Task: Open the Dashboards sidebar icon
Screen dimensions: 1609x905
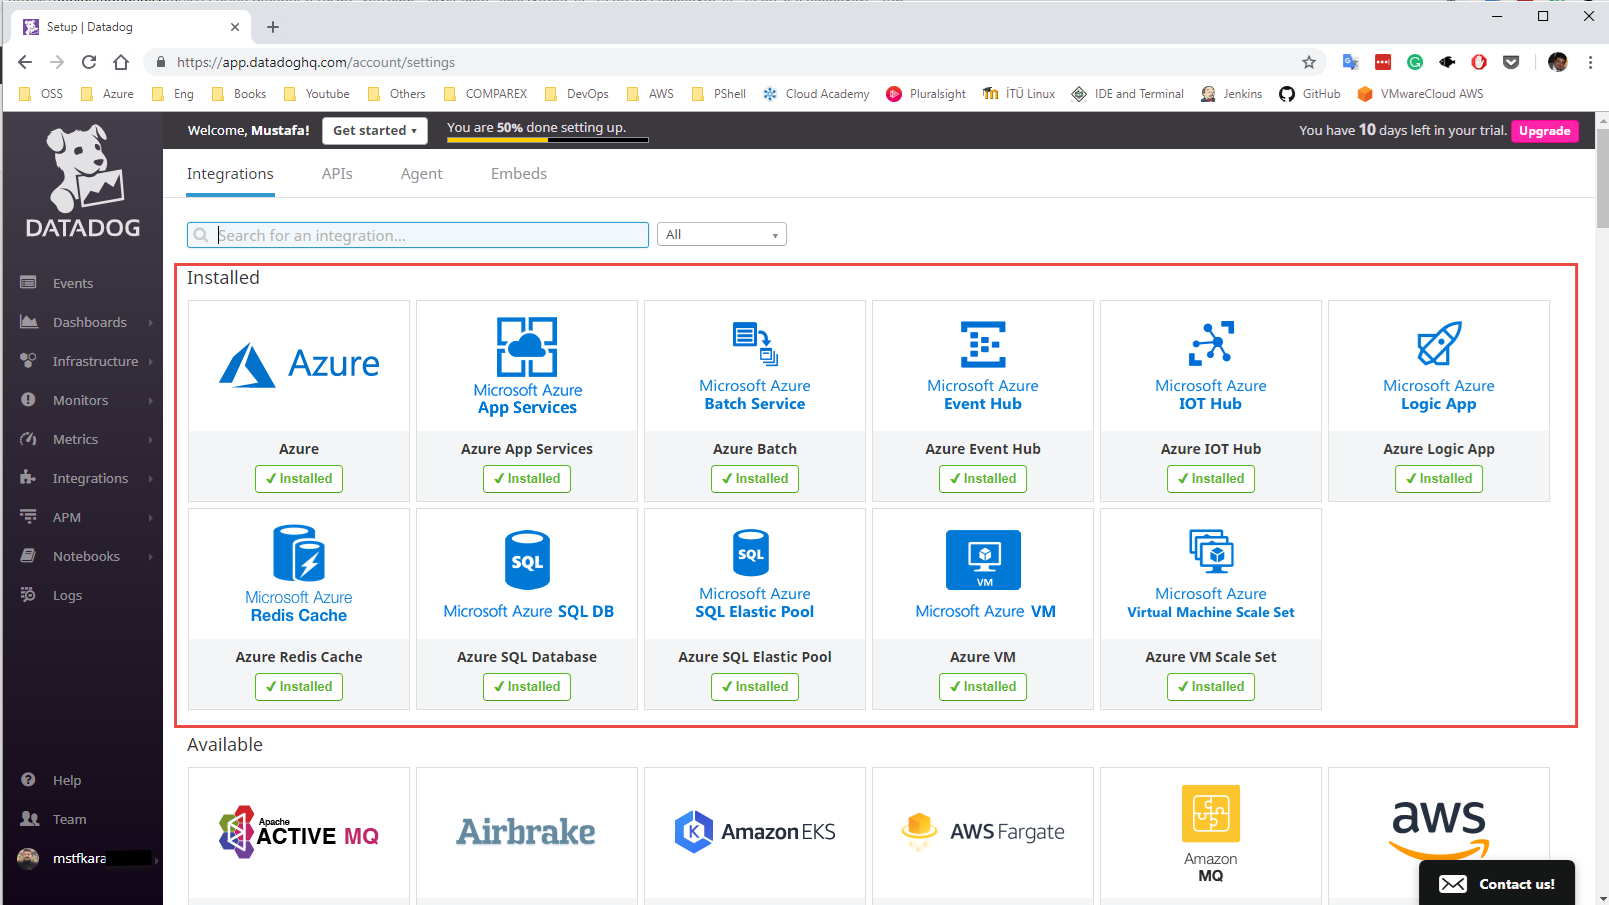Action: point(28,322)
